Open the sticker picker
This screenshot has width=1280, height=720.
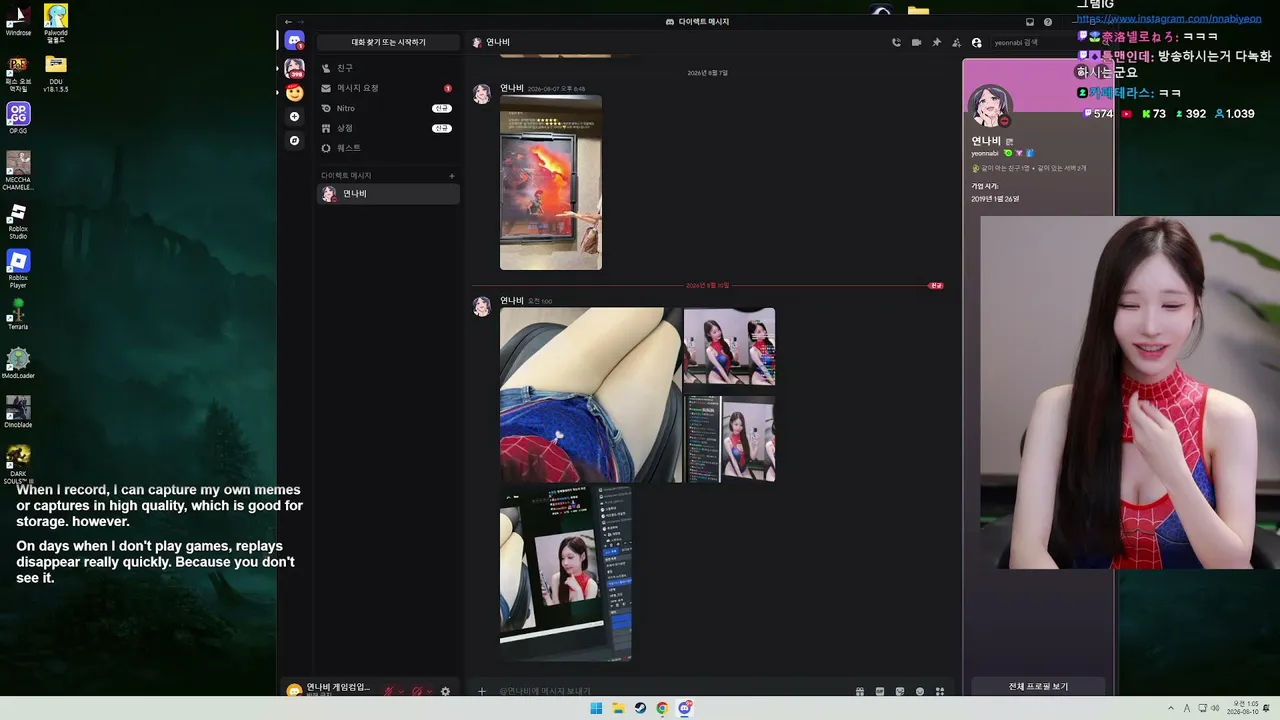click(900, 691)
